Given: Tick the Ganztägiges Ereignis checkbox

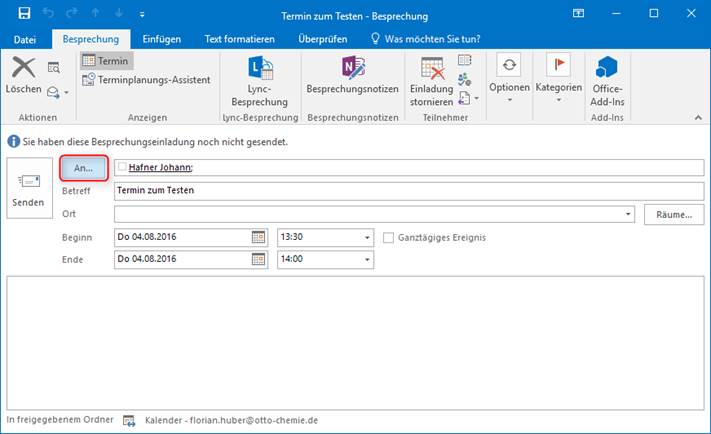Looking at the screenshot, I should 388,238.
